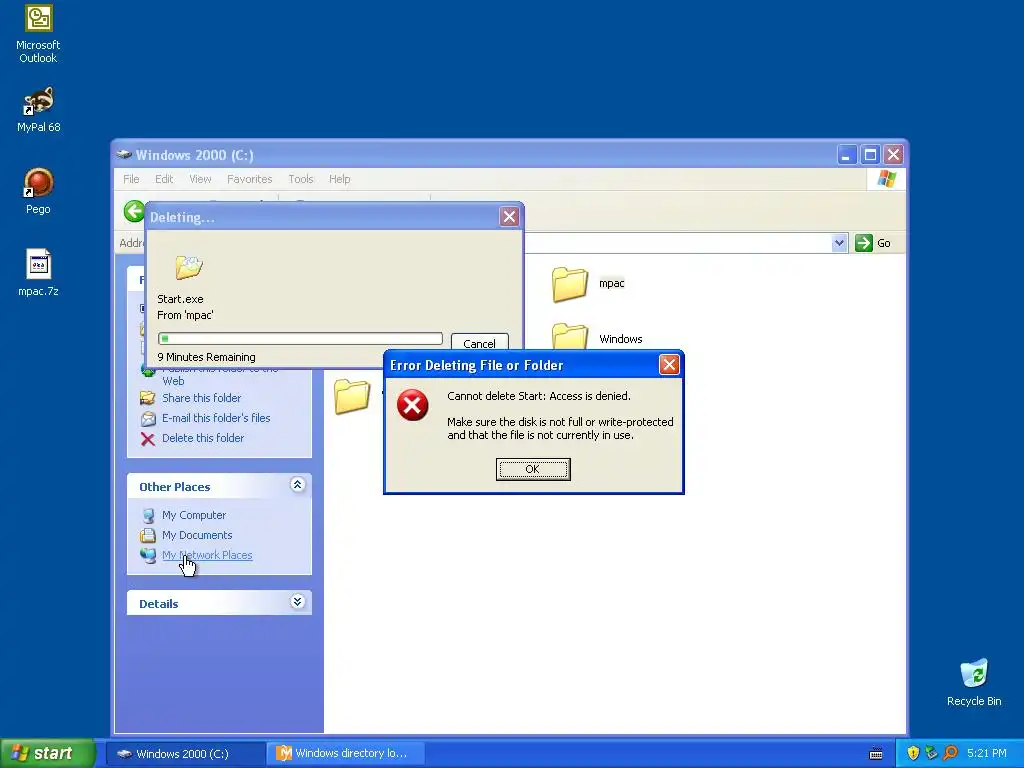Open the View menu

click(200, 179)
